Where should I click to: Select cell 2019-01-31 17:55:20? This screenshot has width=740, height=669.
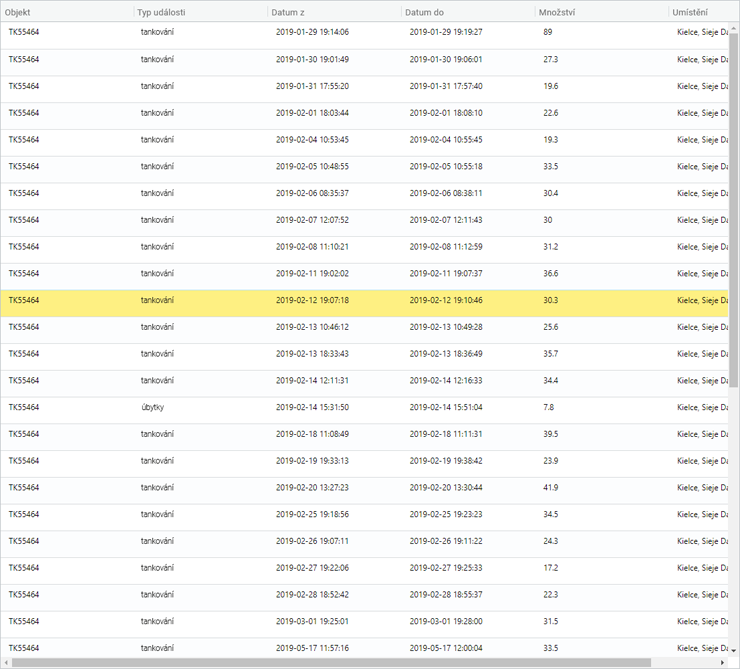312,86
